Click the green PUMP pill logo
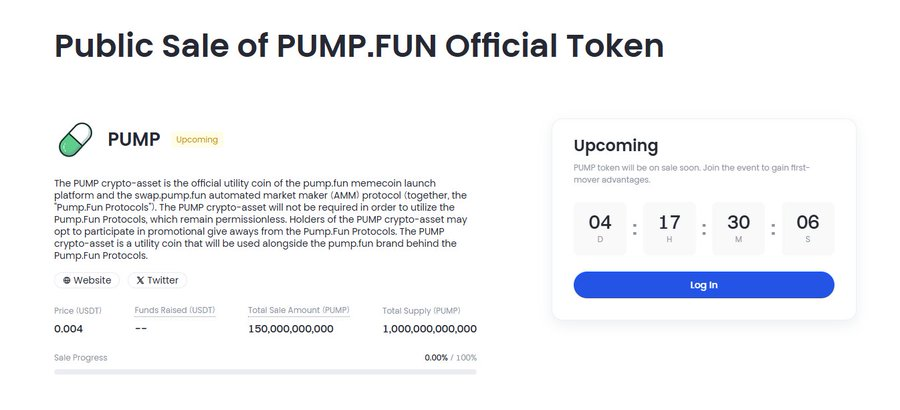 click(75, 140)
